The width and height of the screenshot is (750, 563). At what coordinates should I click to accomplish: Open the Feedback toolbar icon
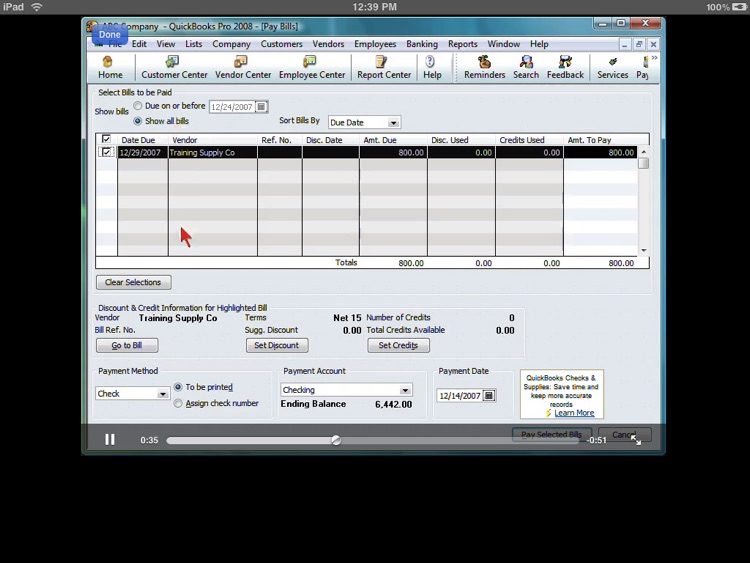point(565,67)
